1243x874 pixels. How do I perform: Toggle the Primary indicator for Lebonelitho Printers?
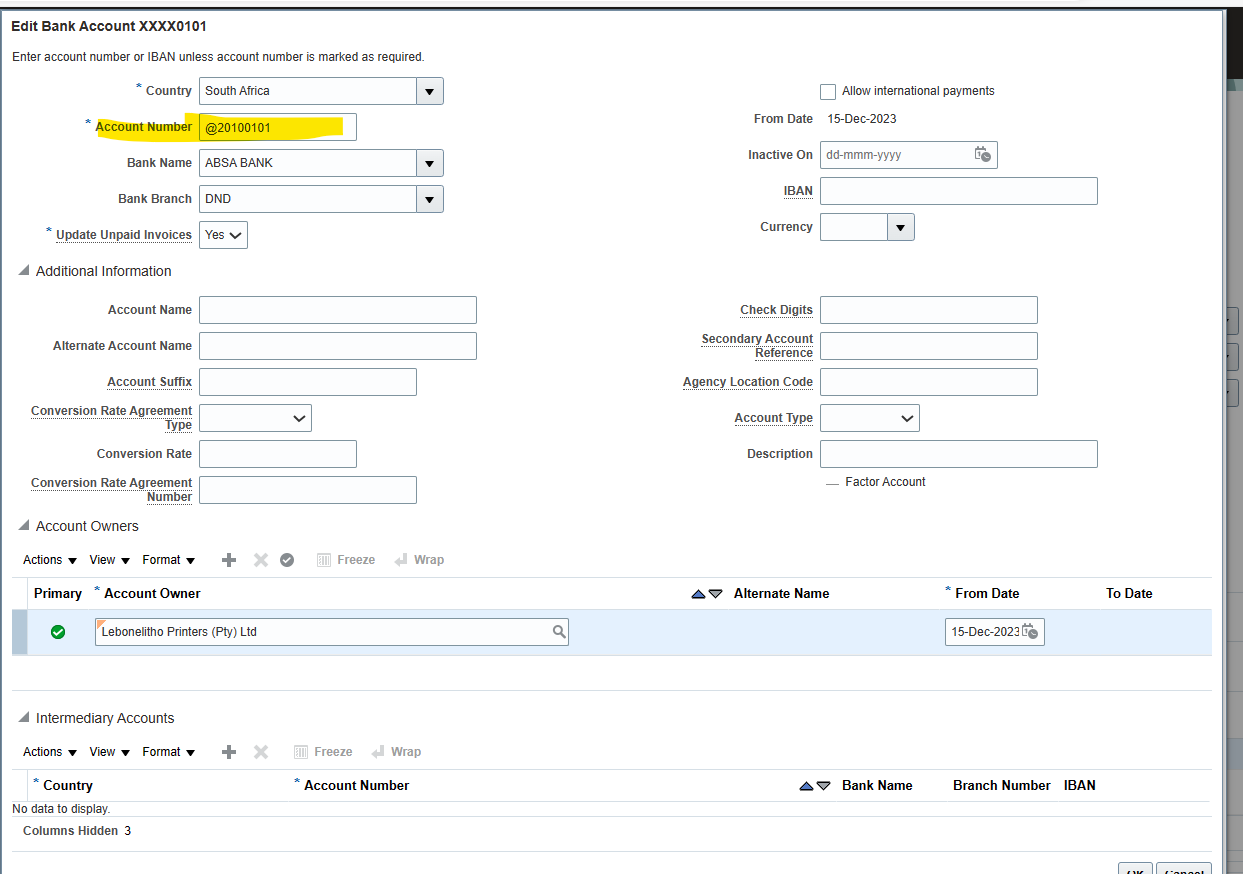[x=57, y=632]
